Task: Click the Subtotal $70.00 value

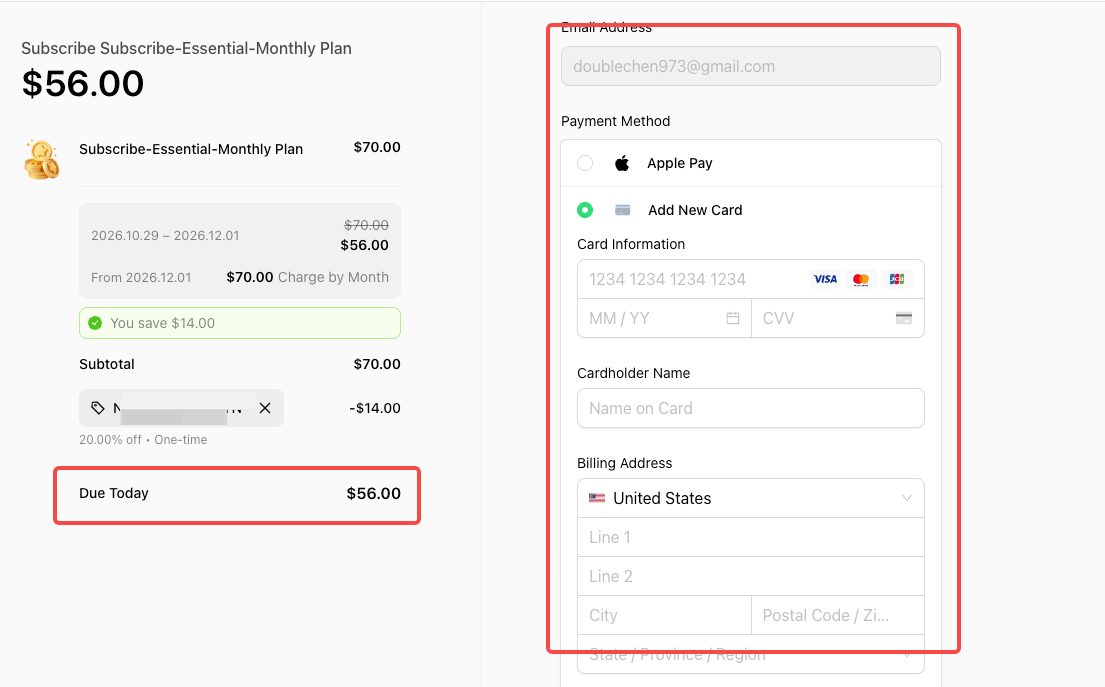Action: (377, 364)
